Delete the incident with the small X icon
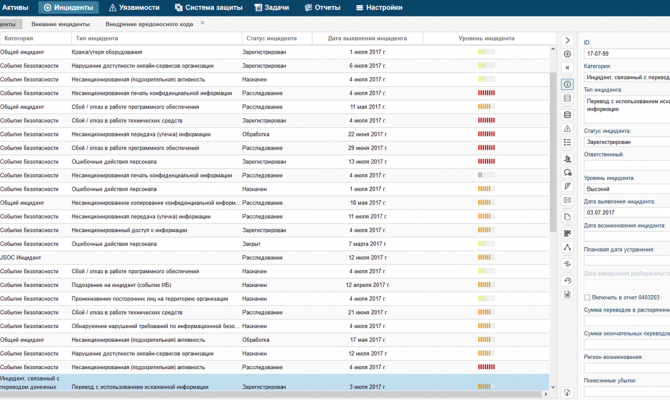Viewport: 670px width, 400px height. click(567, 68)
